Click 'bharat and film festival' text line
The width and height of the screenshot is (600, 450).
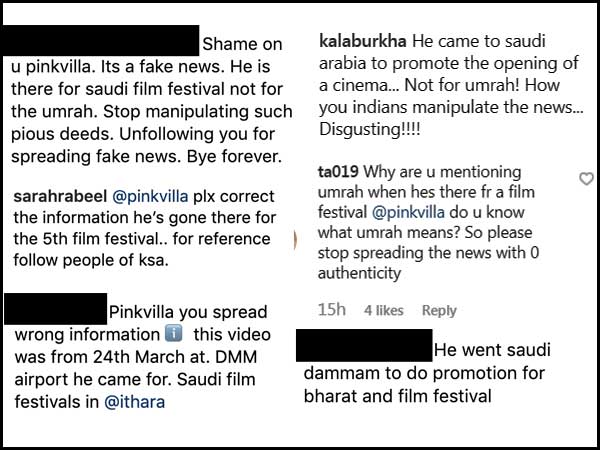tap(398, 396)
